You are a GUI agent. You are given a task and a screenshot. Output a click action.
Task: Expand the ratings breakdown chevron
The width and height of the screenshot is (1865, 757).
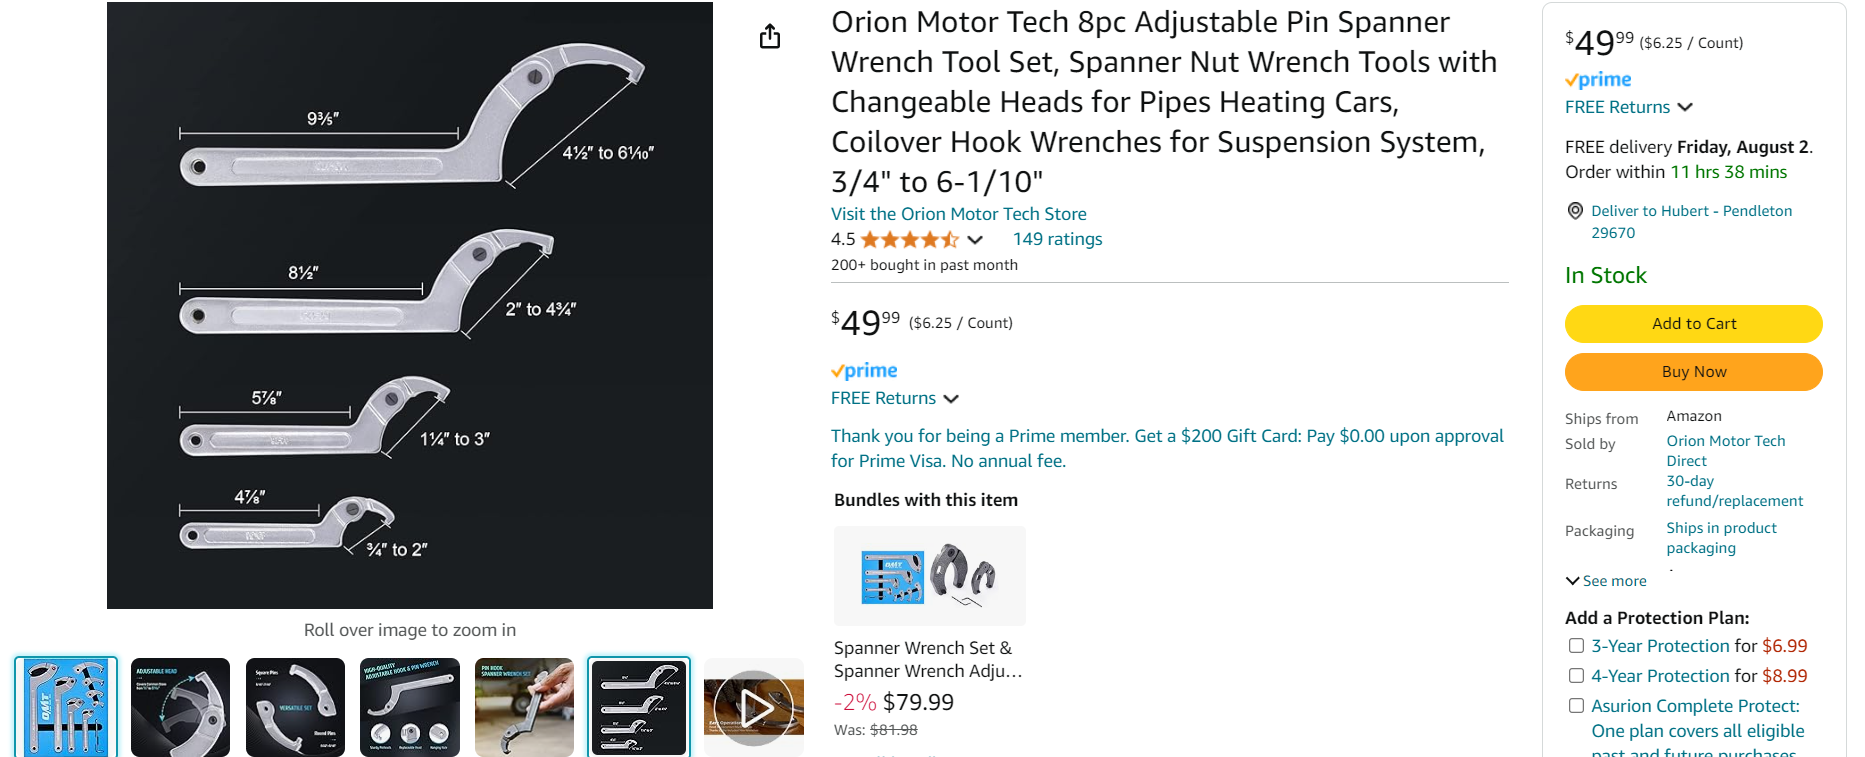[x=975, y=240]
